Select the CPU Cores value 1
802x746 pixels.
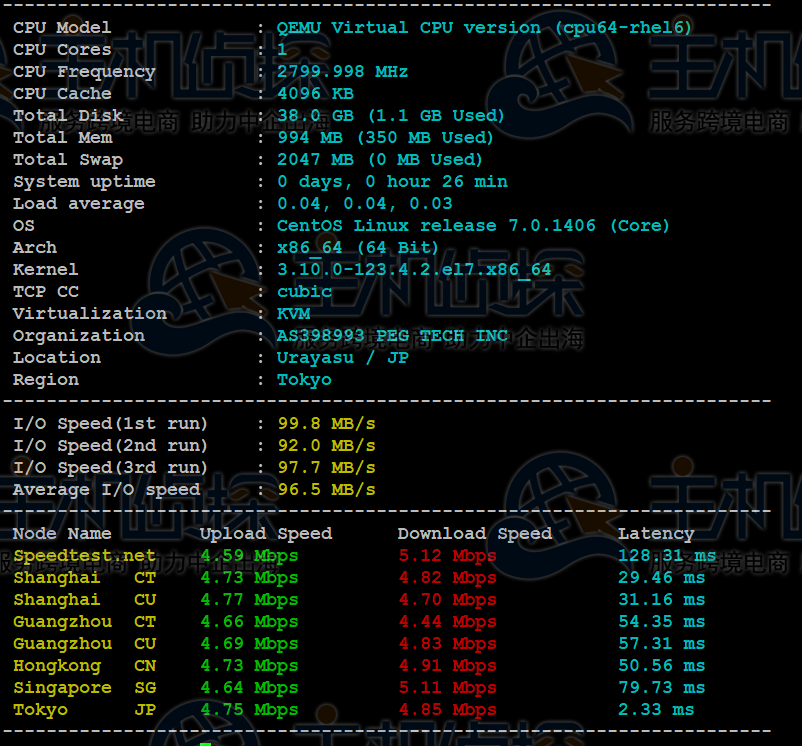pyautogui.click(x=282, y=49)
